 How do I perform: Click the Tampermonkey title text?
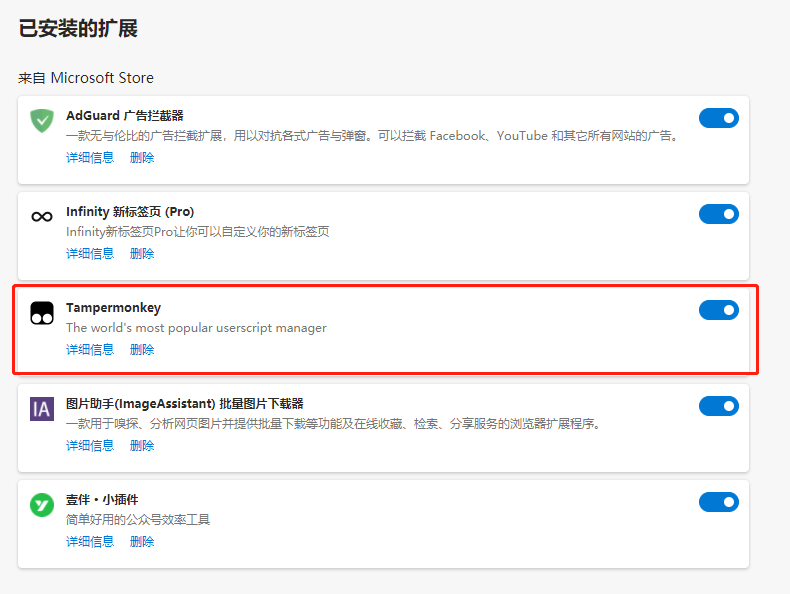113,308
